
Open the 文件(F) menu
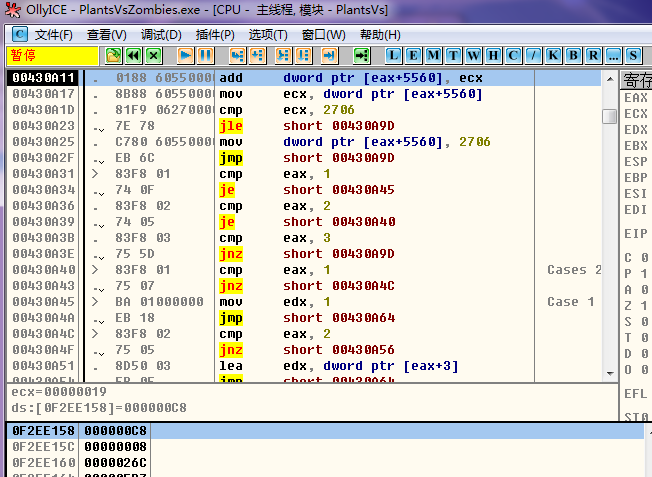[54, 35]
